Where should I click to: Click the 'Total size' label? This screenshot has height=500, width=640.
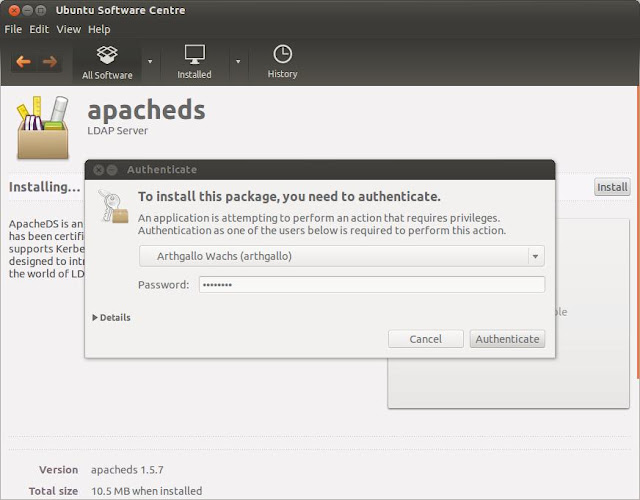click(53, 491)
